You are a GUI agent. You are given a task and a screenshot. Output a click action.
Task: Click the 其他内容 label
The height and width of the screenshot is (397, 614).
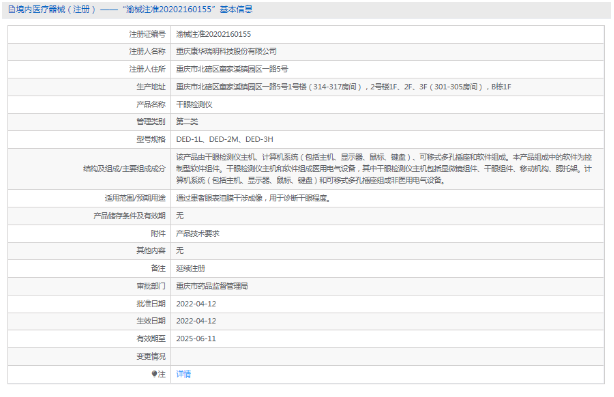click(x=151, y=251)
